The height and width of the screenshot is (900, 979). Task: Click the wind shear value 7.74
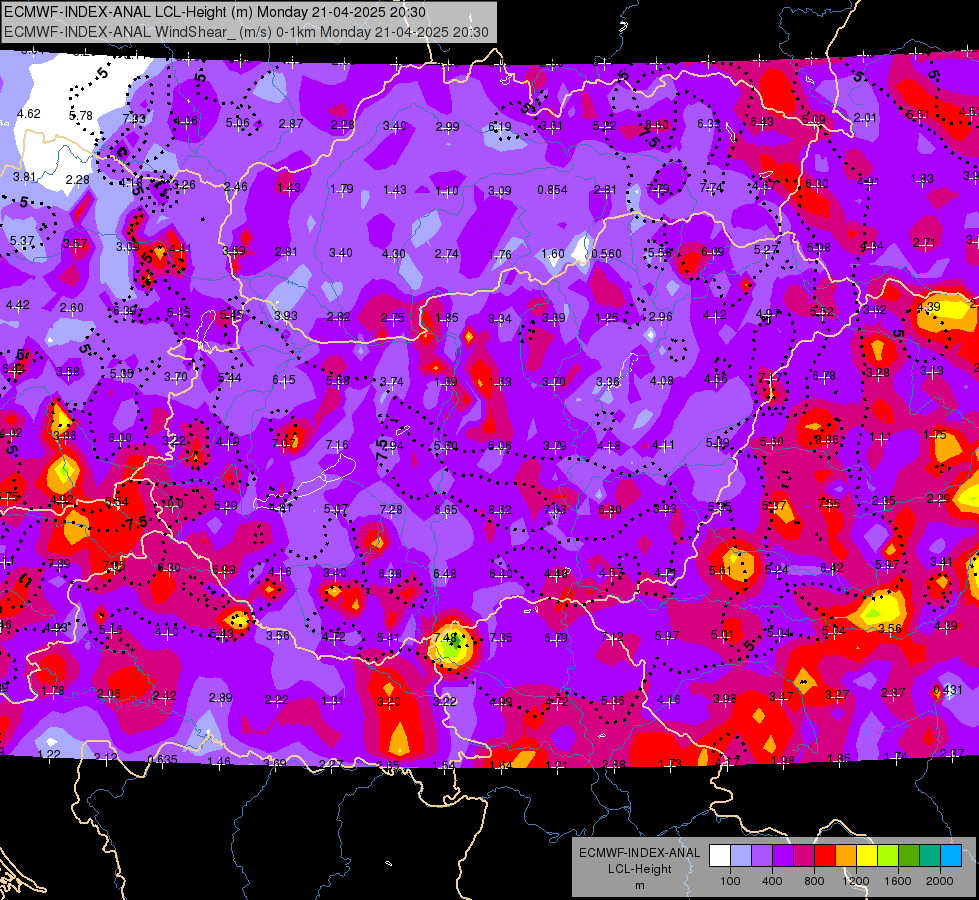coord(712,187)
